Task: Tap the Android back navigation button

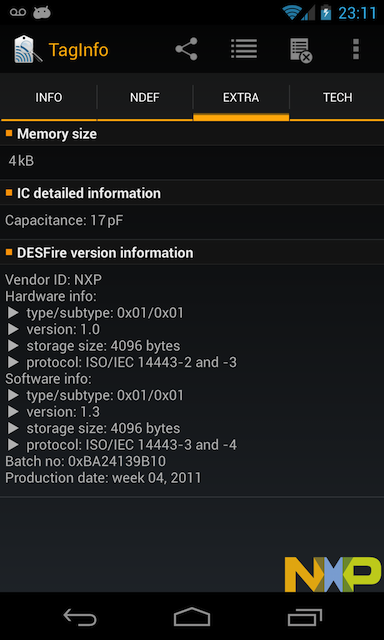Action: (80, 617)
